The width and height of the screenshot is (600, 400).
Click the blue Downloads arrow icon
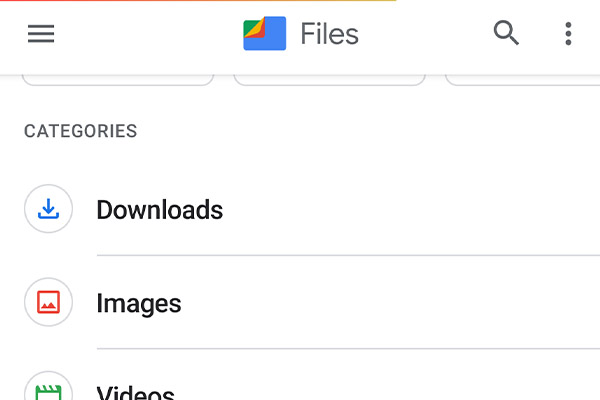48,209
